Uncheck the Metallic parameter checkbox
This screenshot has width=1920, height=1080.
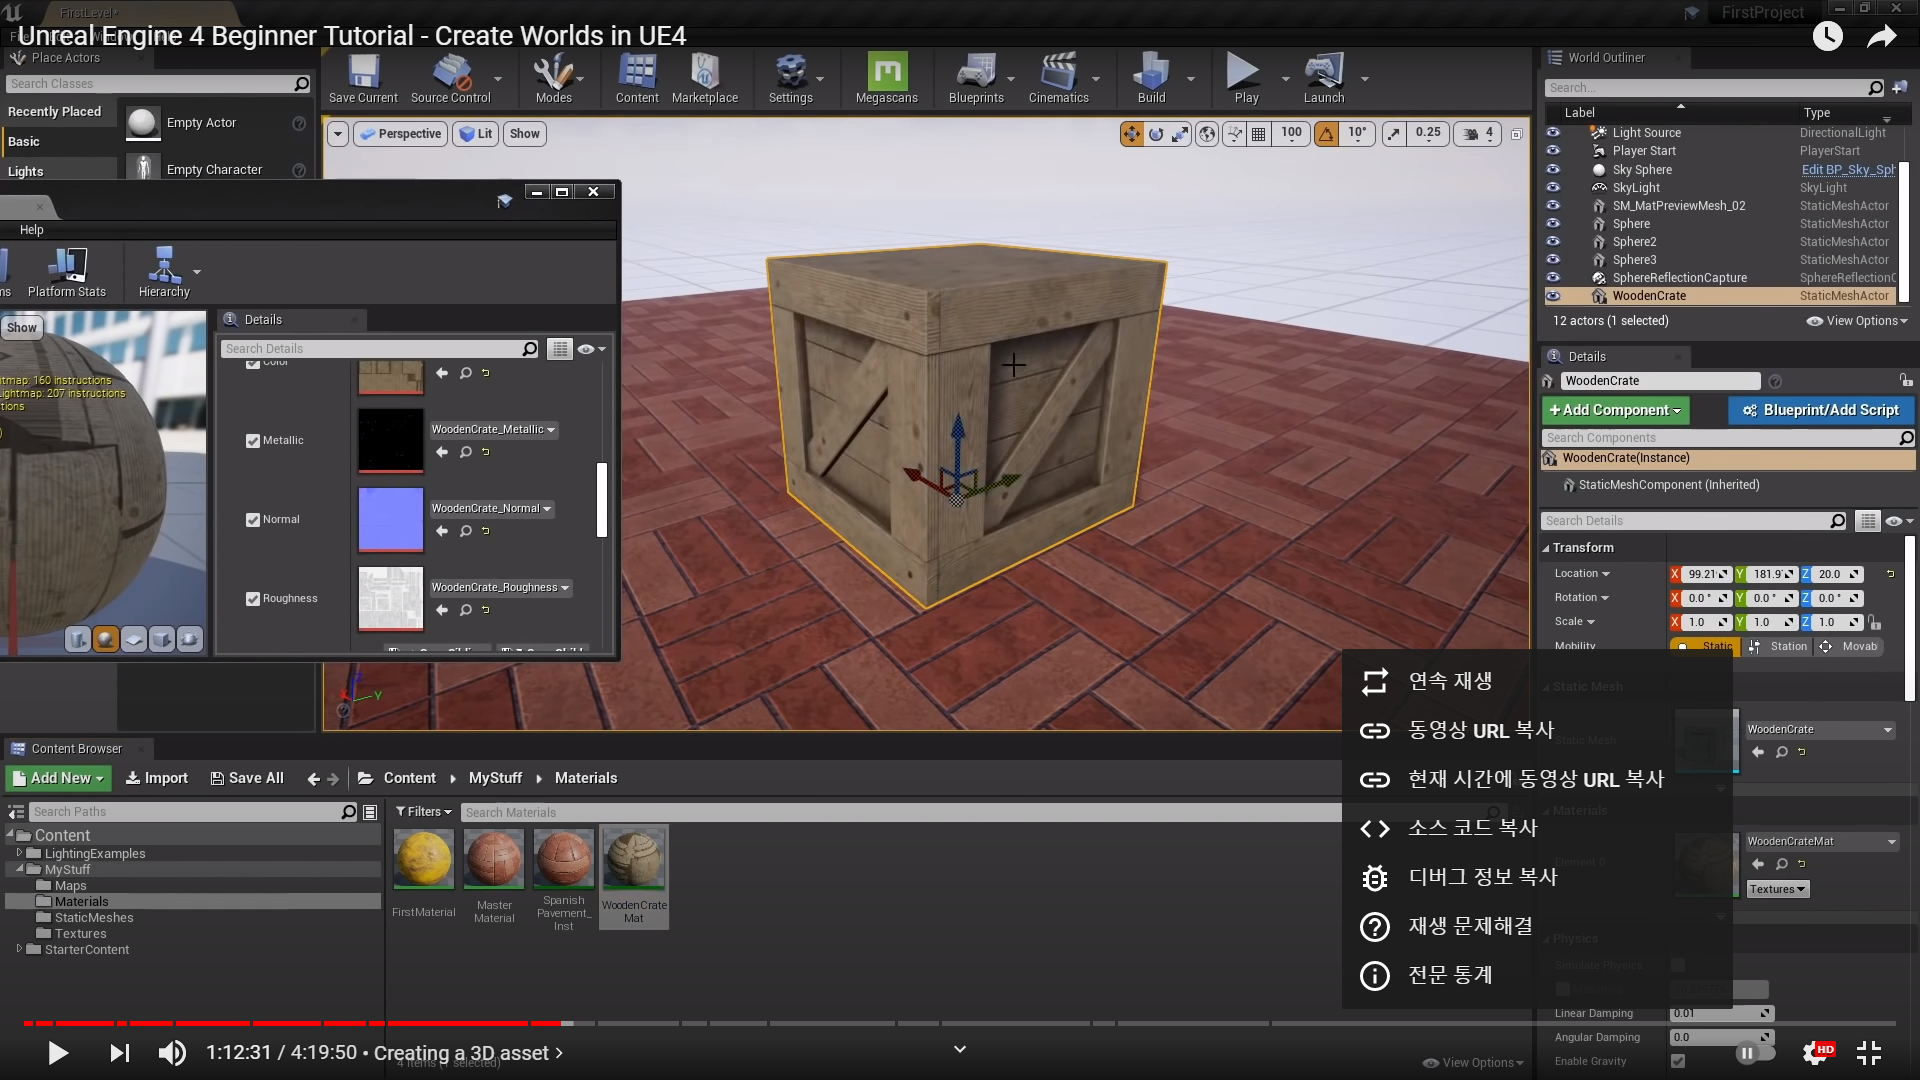tap(253, 441)
